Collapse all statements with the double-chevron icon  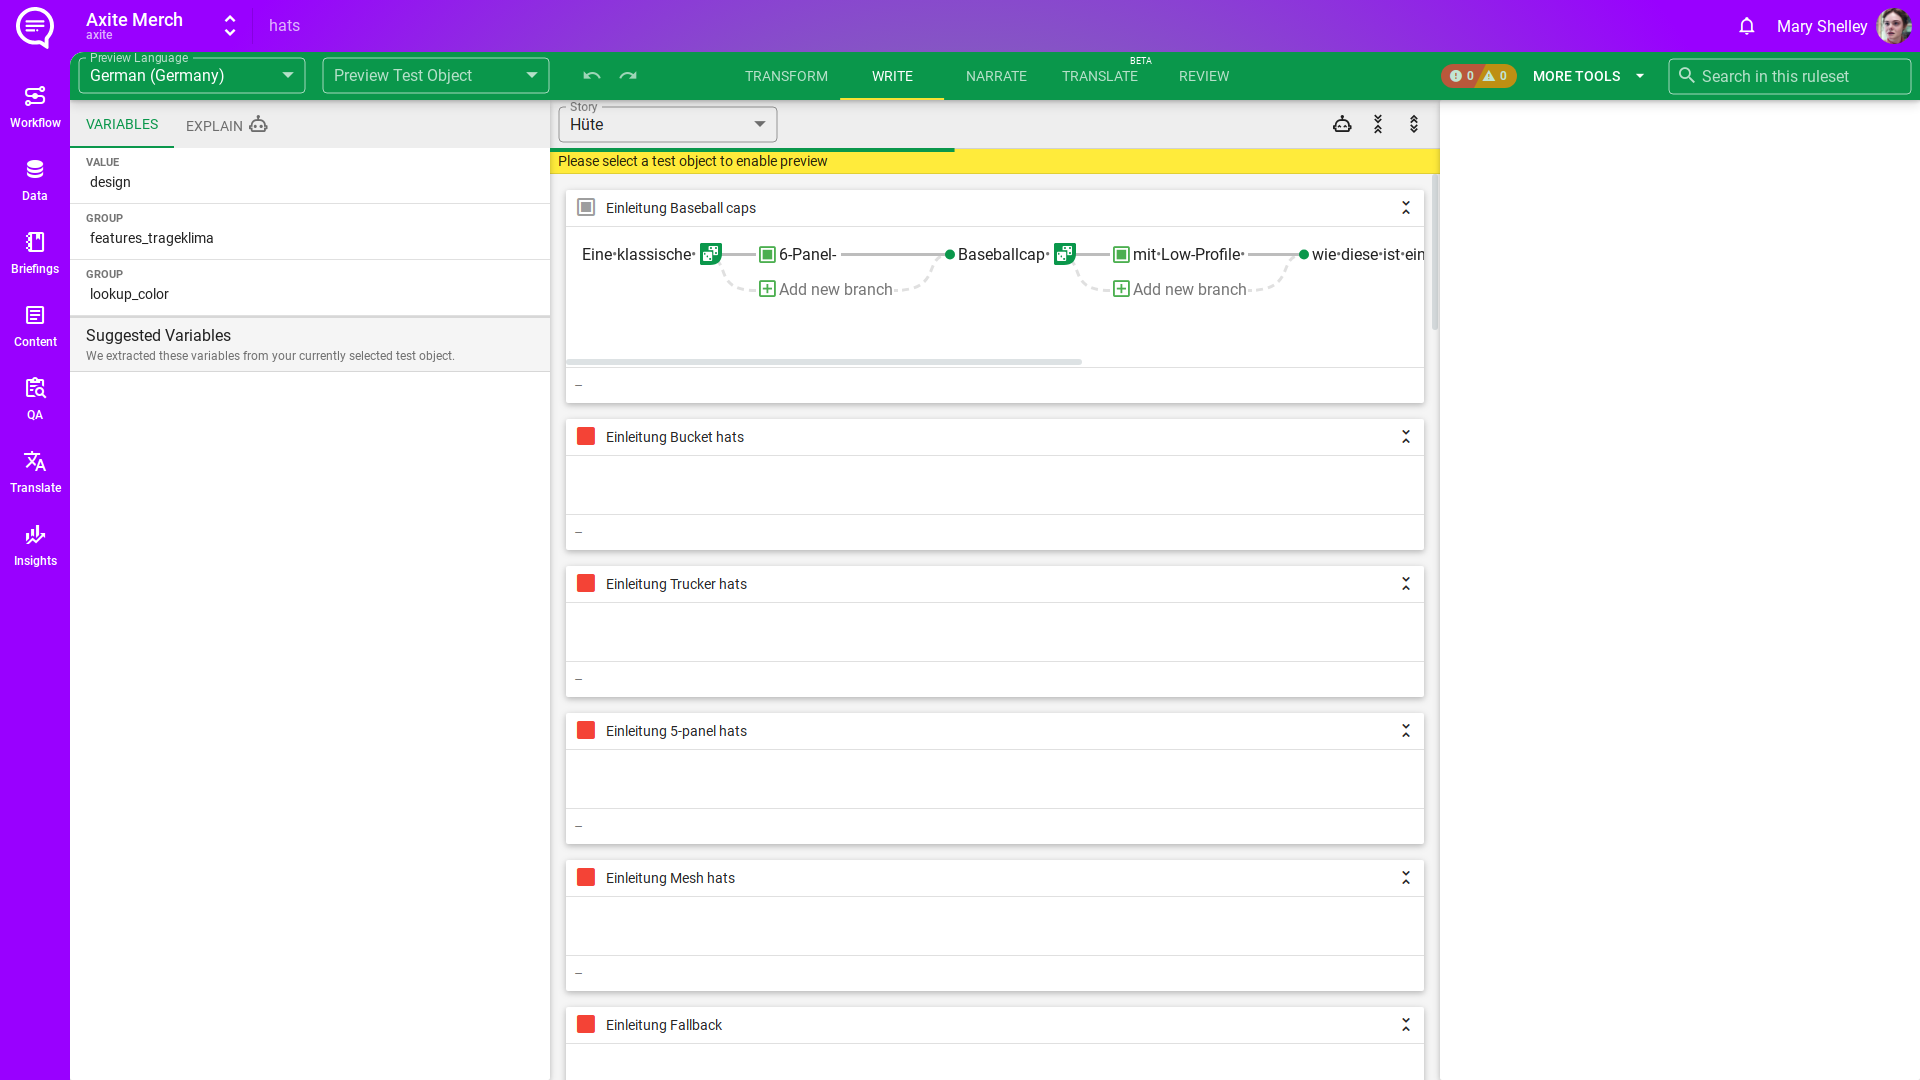pyautogui.click(x=1378, y=124)
